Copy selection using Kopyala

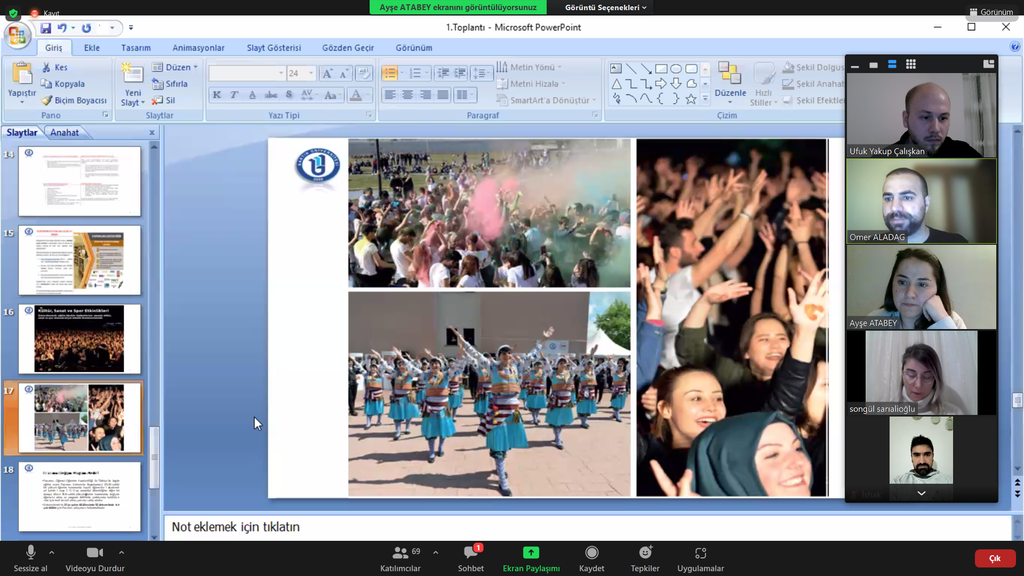[63, 84]
